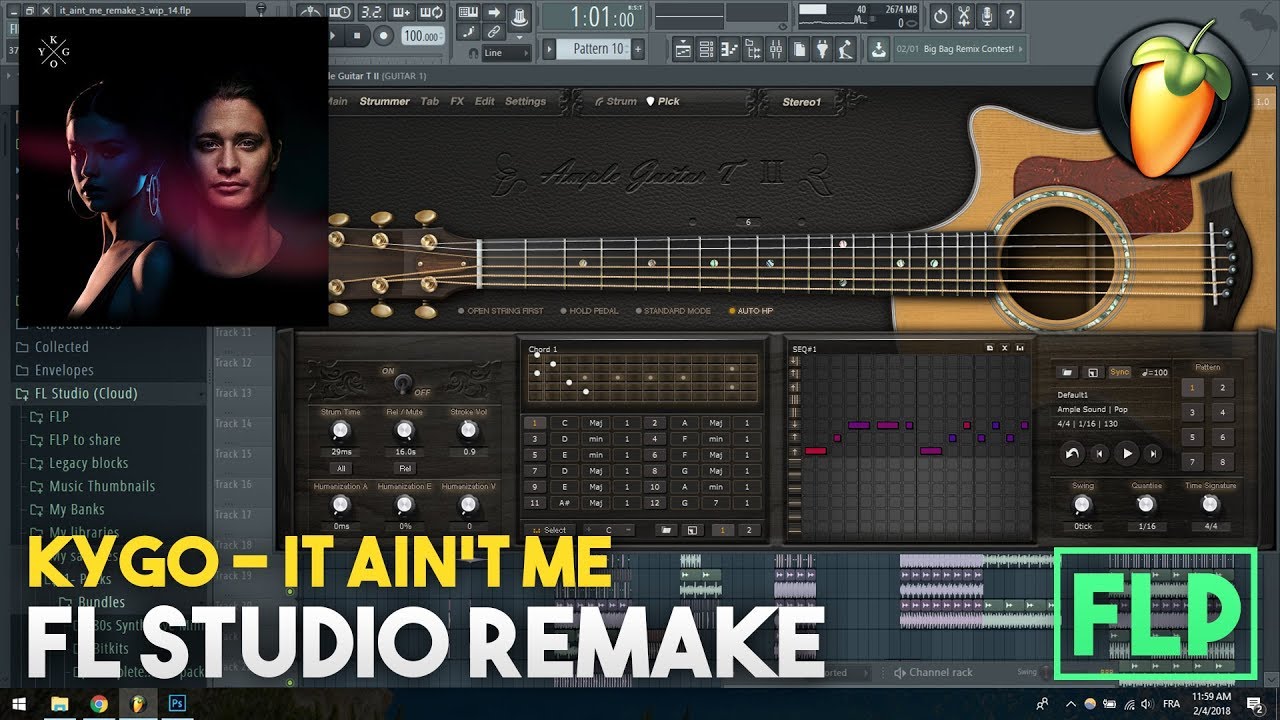1280x720 pixels.
Task: Open the Line snap dropdown
Action: pos(506,53)
